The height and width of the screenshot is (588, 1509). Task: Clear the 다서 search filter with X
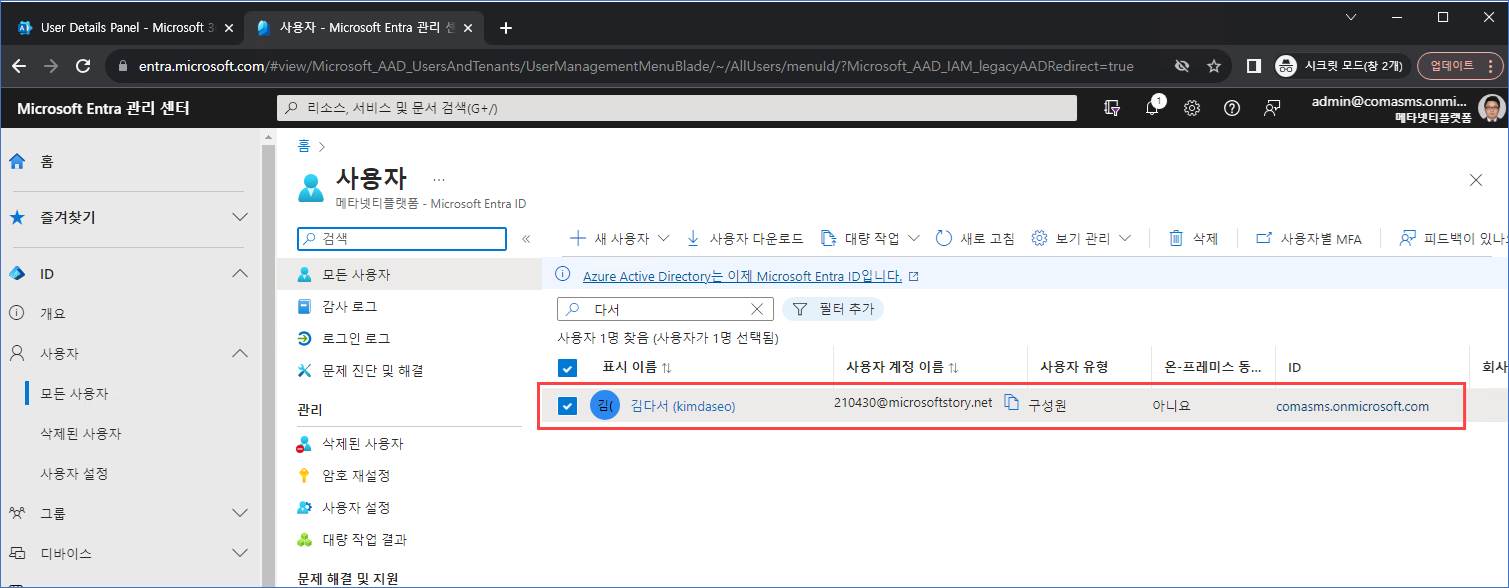click(757, 309)
